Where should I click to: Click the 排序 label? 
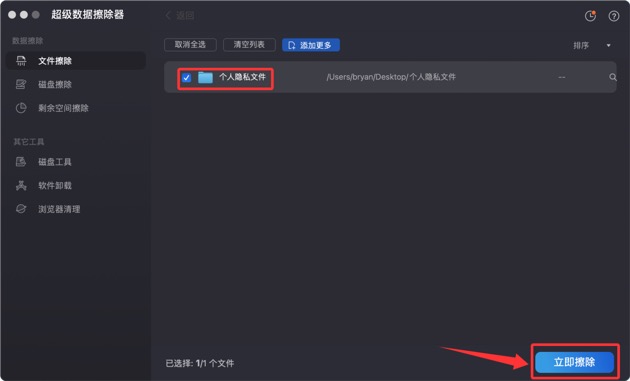581,45
